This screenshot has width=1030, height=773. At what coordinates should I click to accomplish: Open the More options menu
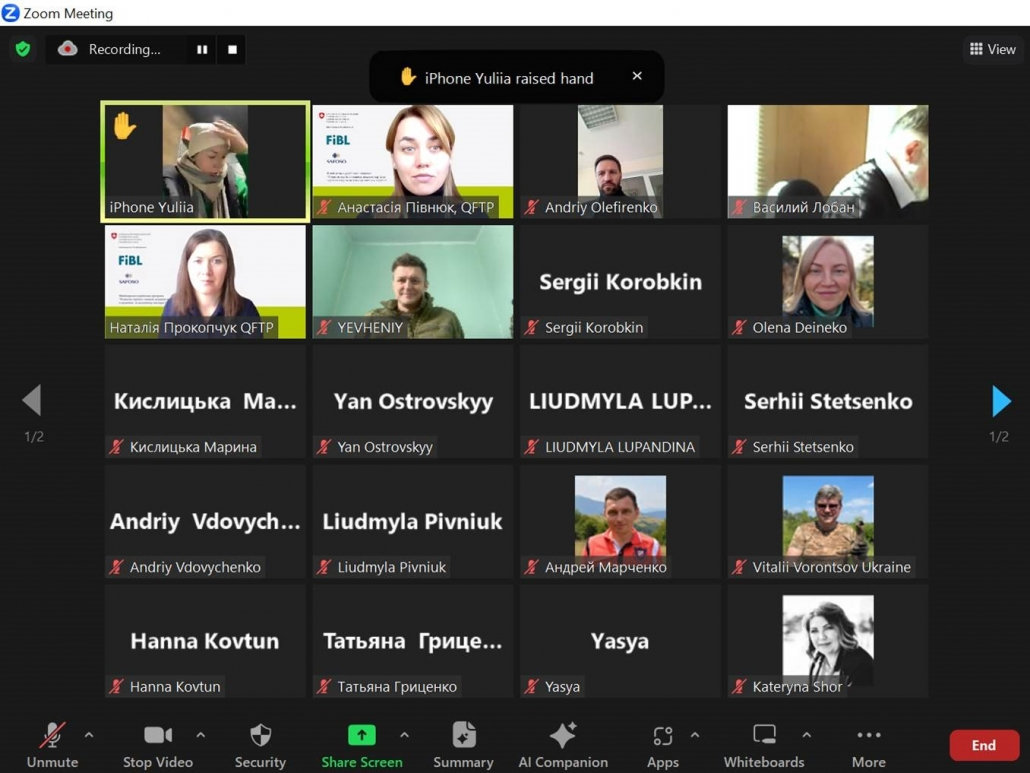[x=868, y=745]
